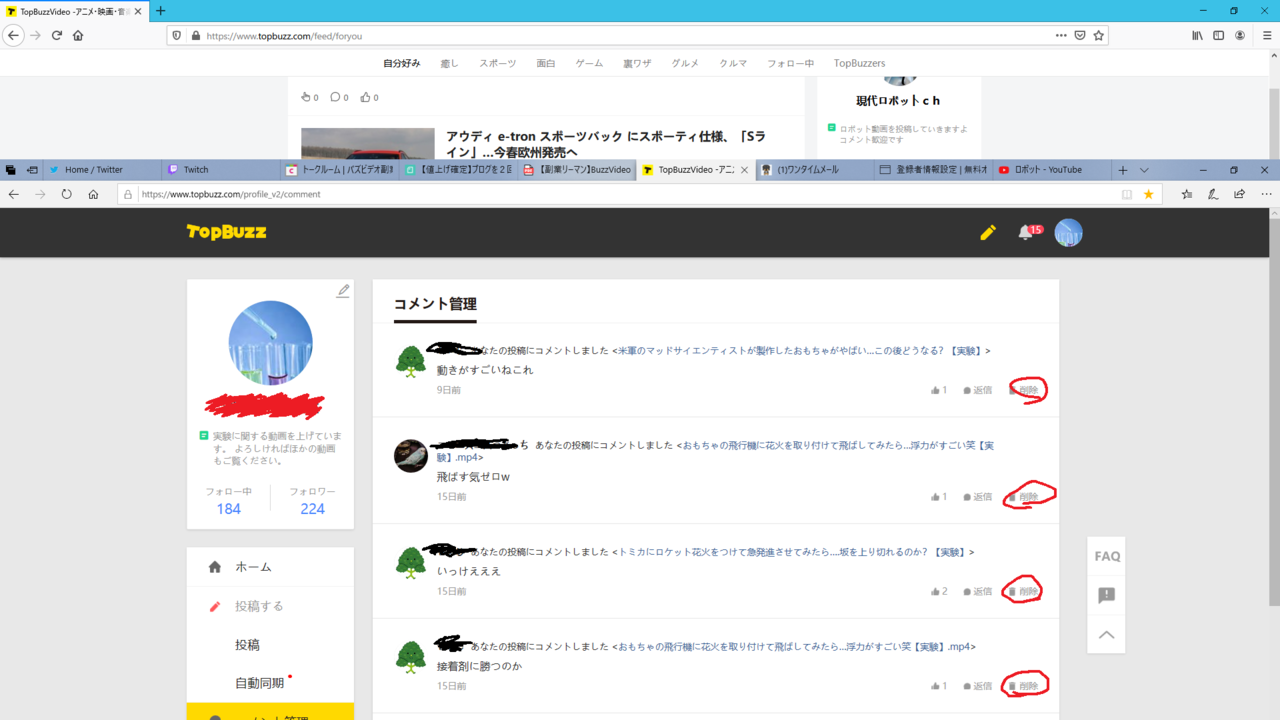Viewport: 1280px width, 720px height.
Task: Go back in the Firefox window
Action: 13,35
